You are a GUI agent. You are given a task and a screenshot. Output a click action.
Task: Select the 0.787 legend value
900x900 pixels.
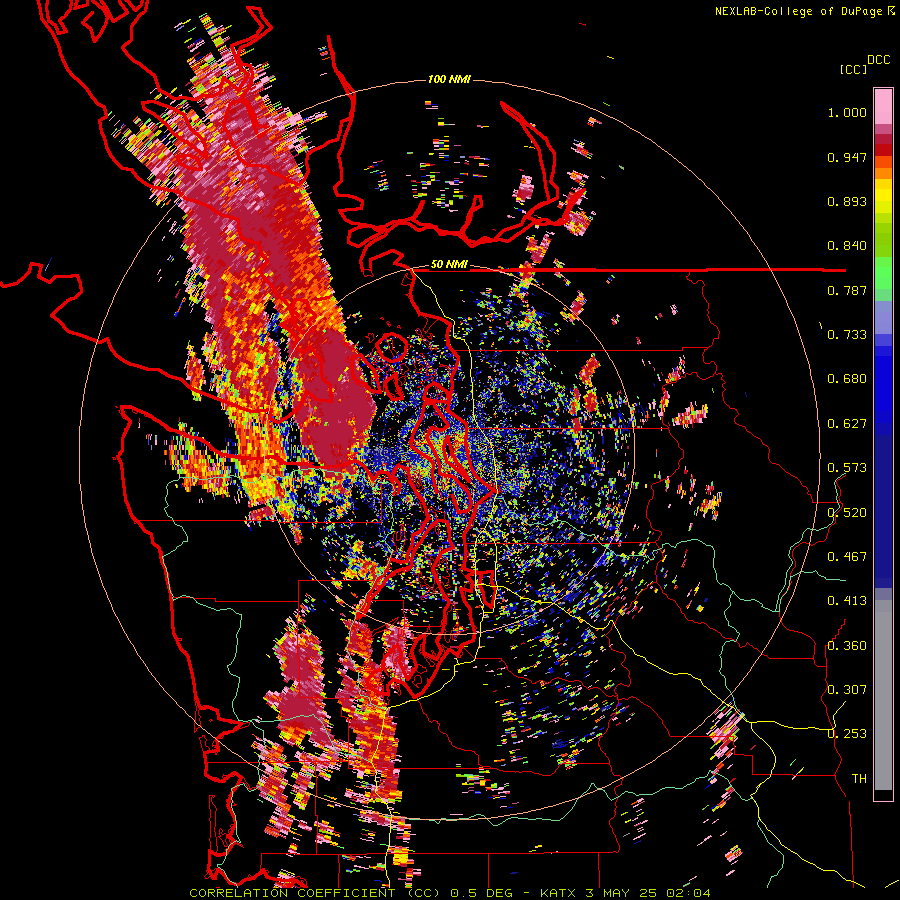tap(847, 290)
